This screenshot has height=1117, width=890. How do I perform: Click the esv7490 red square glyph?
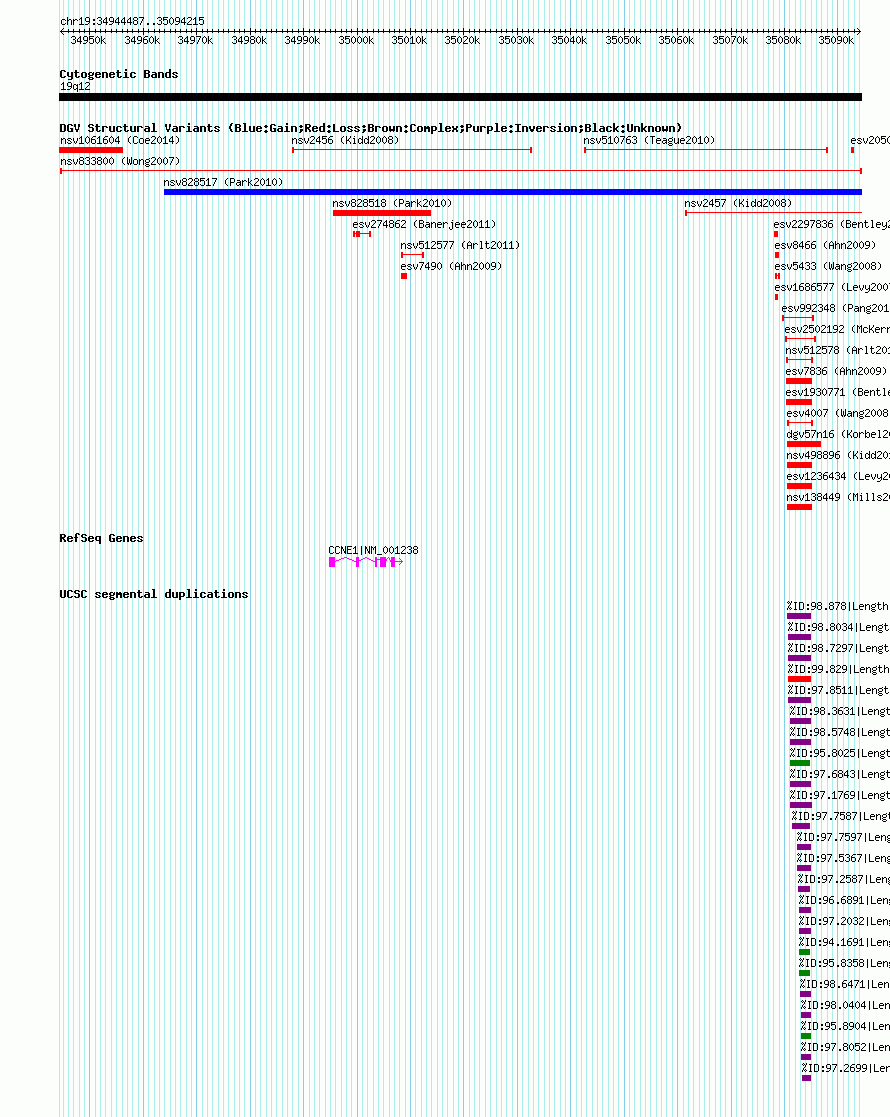pos(404,276)
